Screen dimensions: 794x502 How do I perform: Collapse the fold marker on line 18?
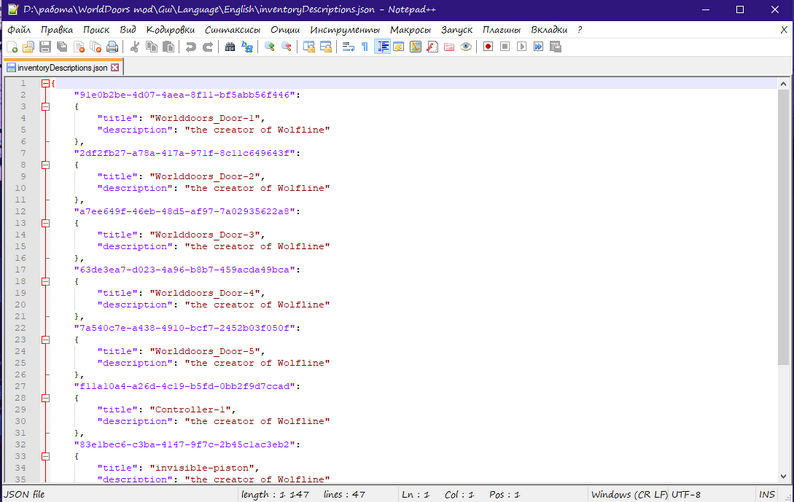click(x=46, y=281)
